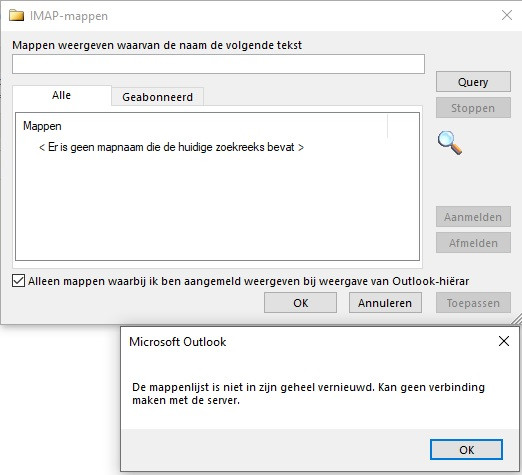Screen dimensions: 522x475
Task: Click the Toepassen button
Action: (x=473, y=303)
